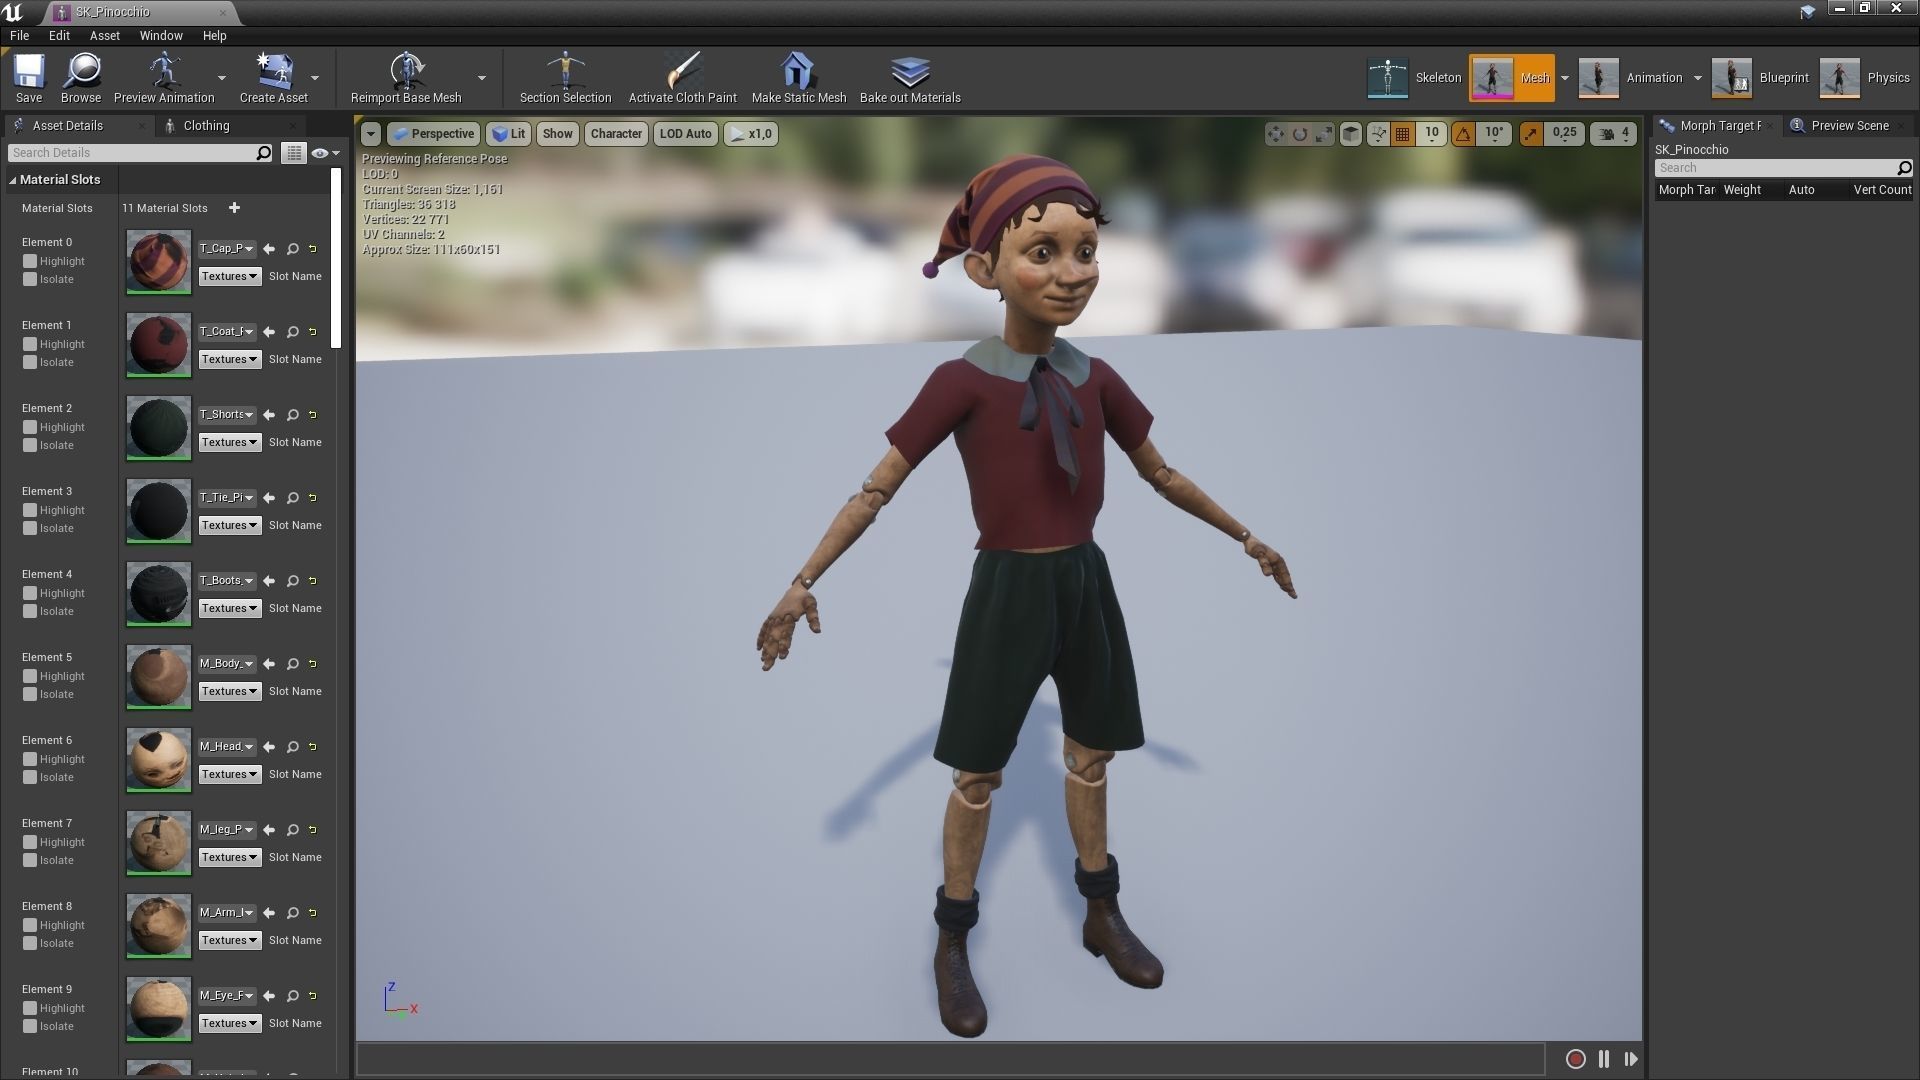Image resolution: width=1920 pixels, height=1080 pixels.
Task: Browse to Element 1 material asset
Action: pyautogui.click(x=293, y=332)
